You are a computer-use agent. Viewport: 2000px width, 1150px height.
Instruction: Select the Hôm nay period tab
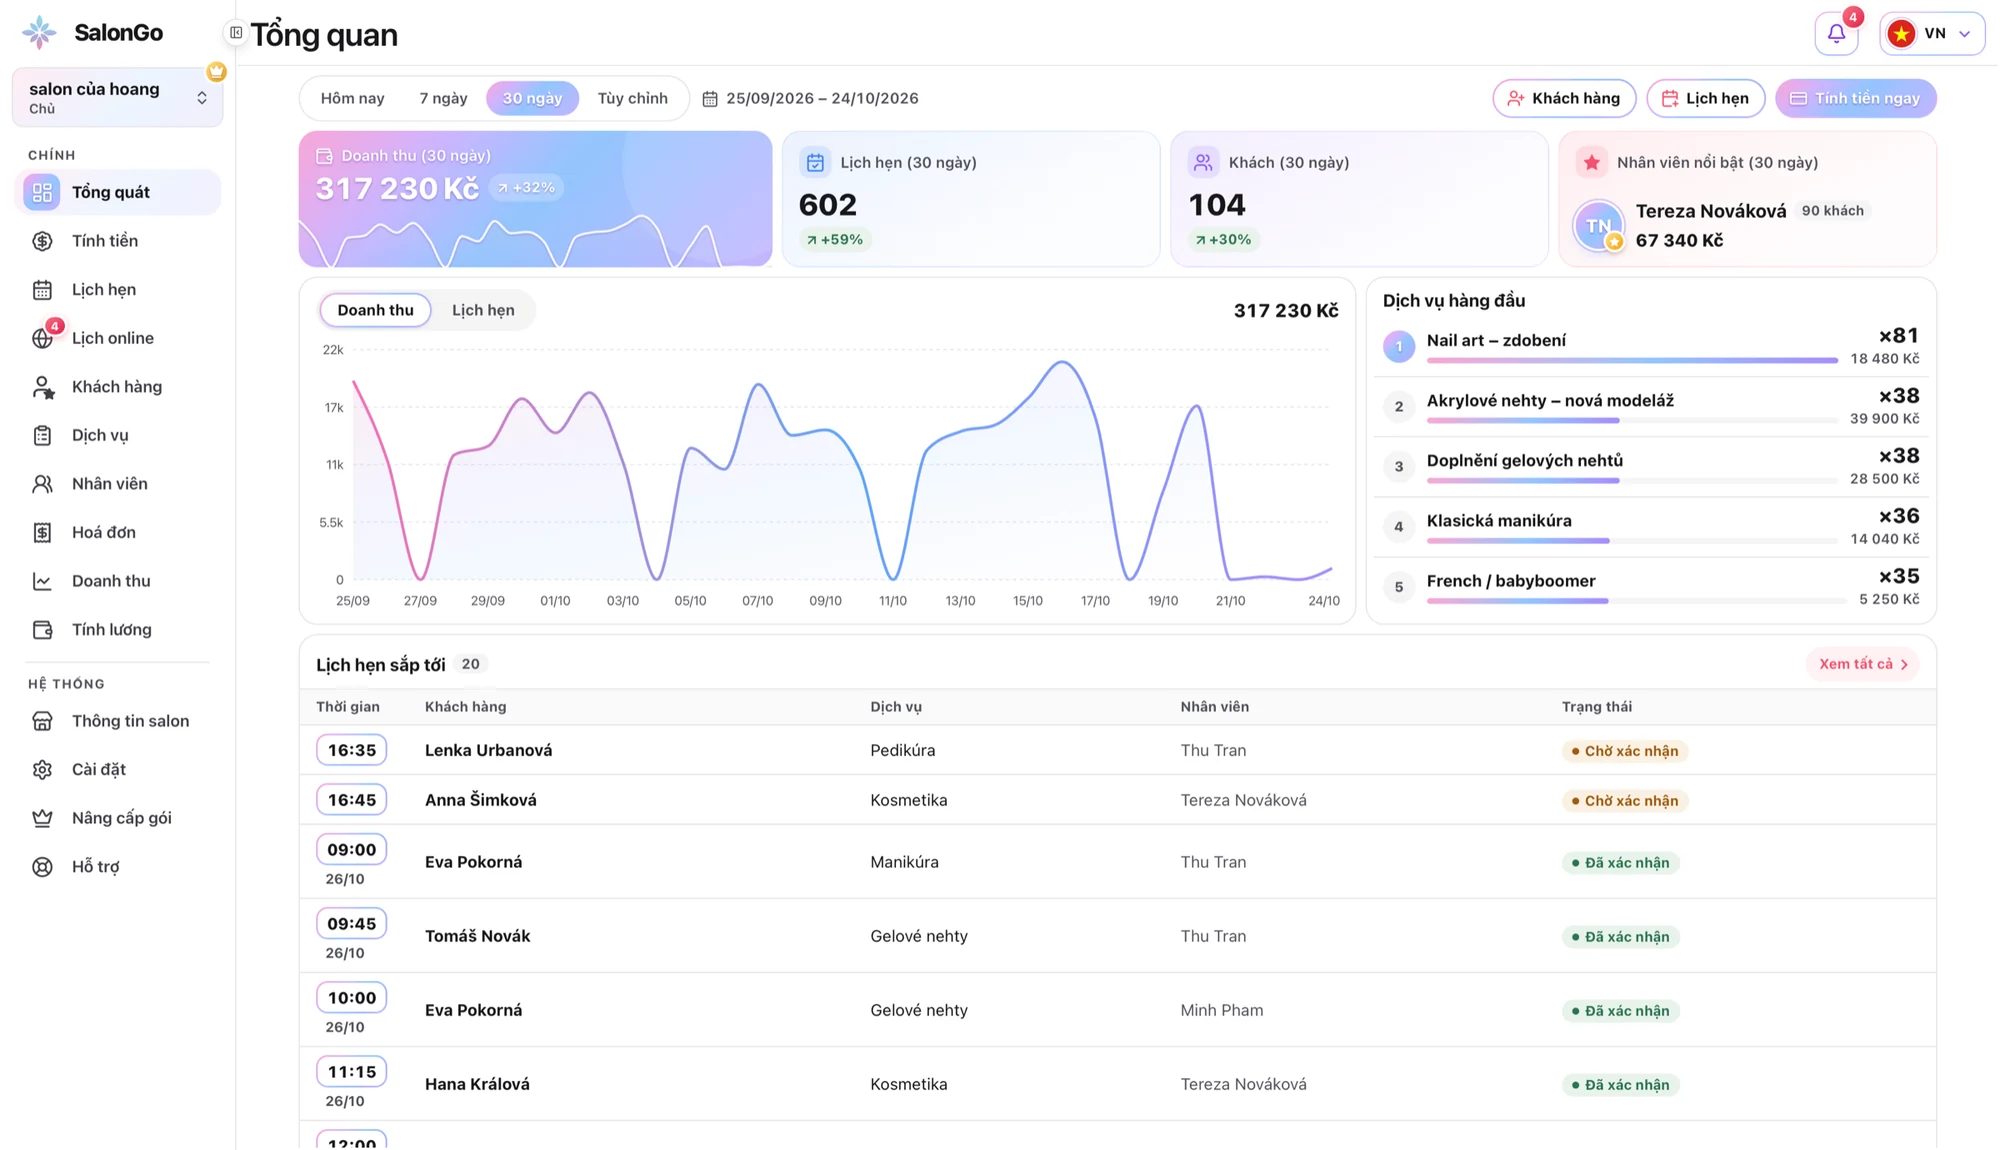tap(352, 98)
